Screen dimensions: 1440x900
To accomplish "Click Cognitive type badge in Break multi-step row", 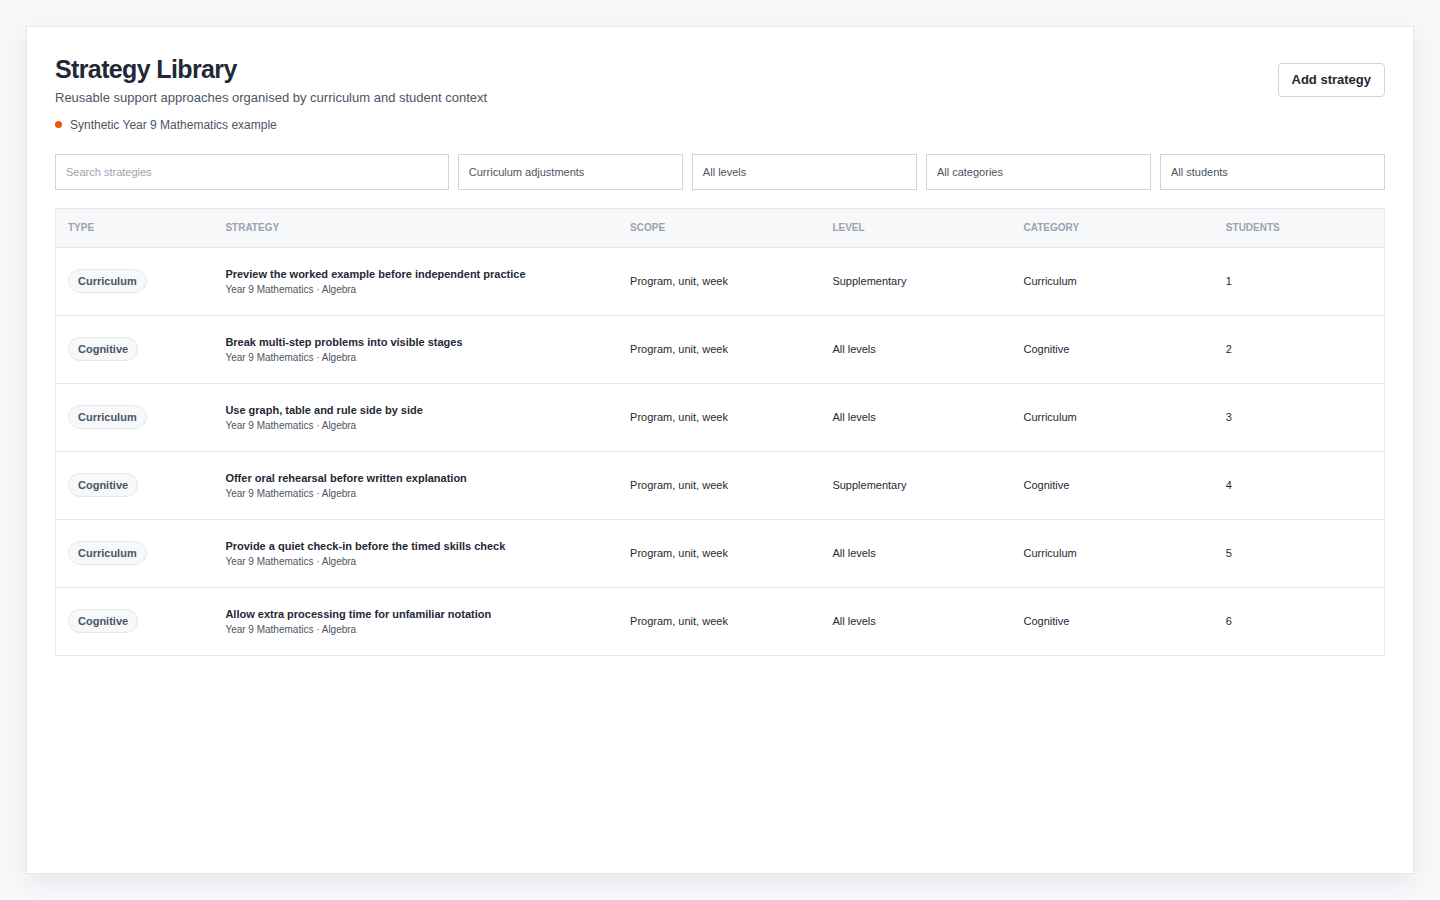I will click(x=103, y=349).
